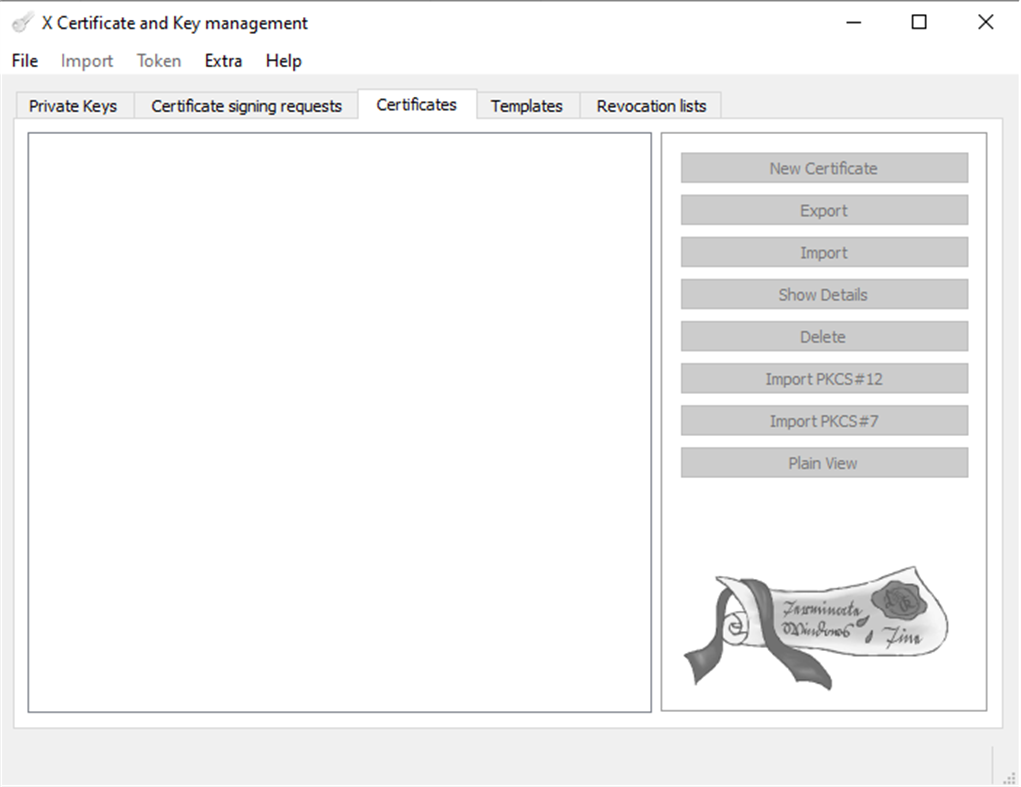Click the disabled Token menu

[158, 61]
